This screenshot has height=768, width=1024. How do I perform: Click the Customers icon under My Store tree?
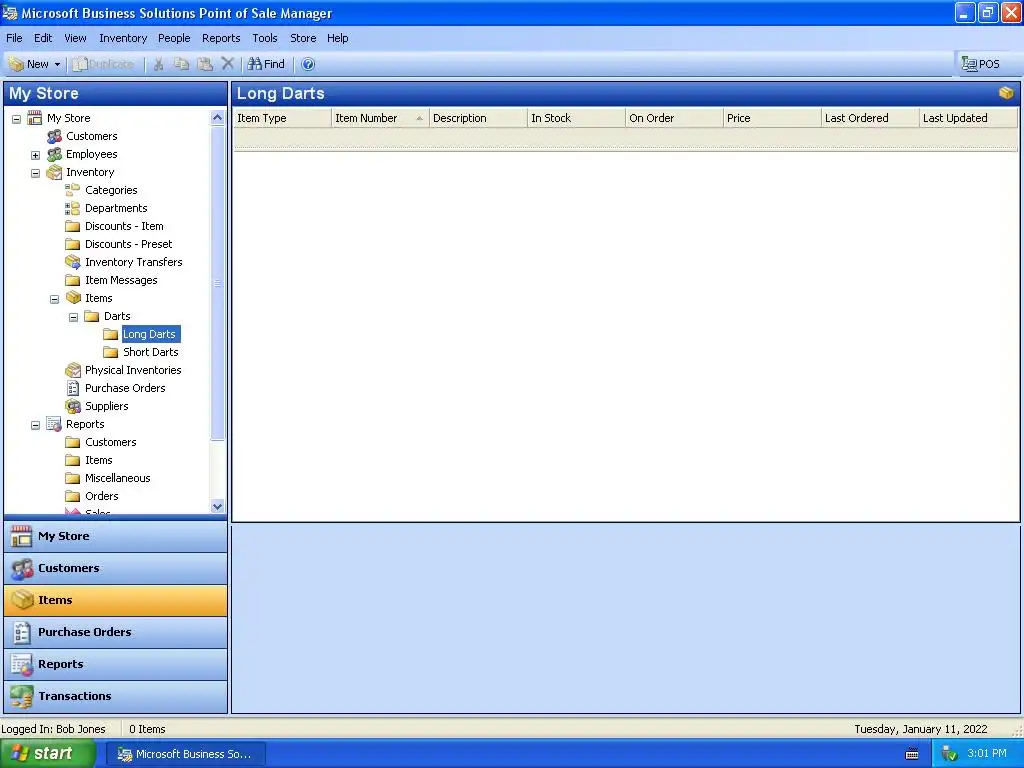click(54, 136)
